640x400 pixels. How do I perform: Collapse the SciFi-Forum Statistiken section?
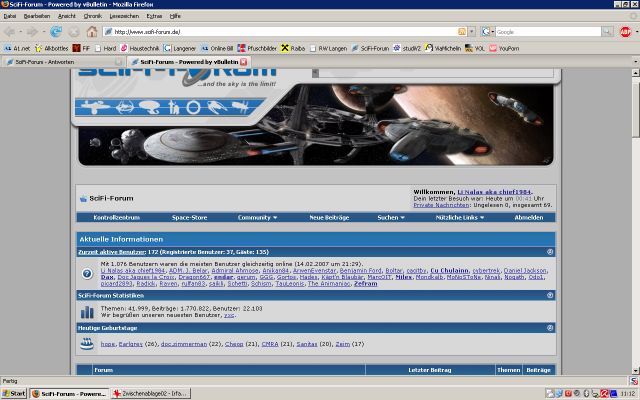(x=549, y=295)
